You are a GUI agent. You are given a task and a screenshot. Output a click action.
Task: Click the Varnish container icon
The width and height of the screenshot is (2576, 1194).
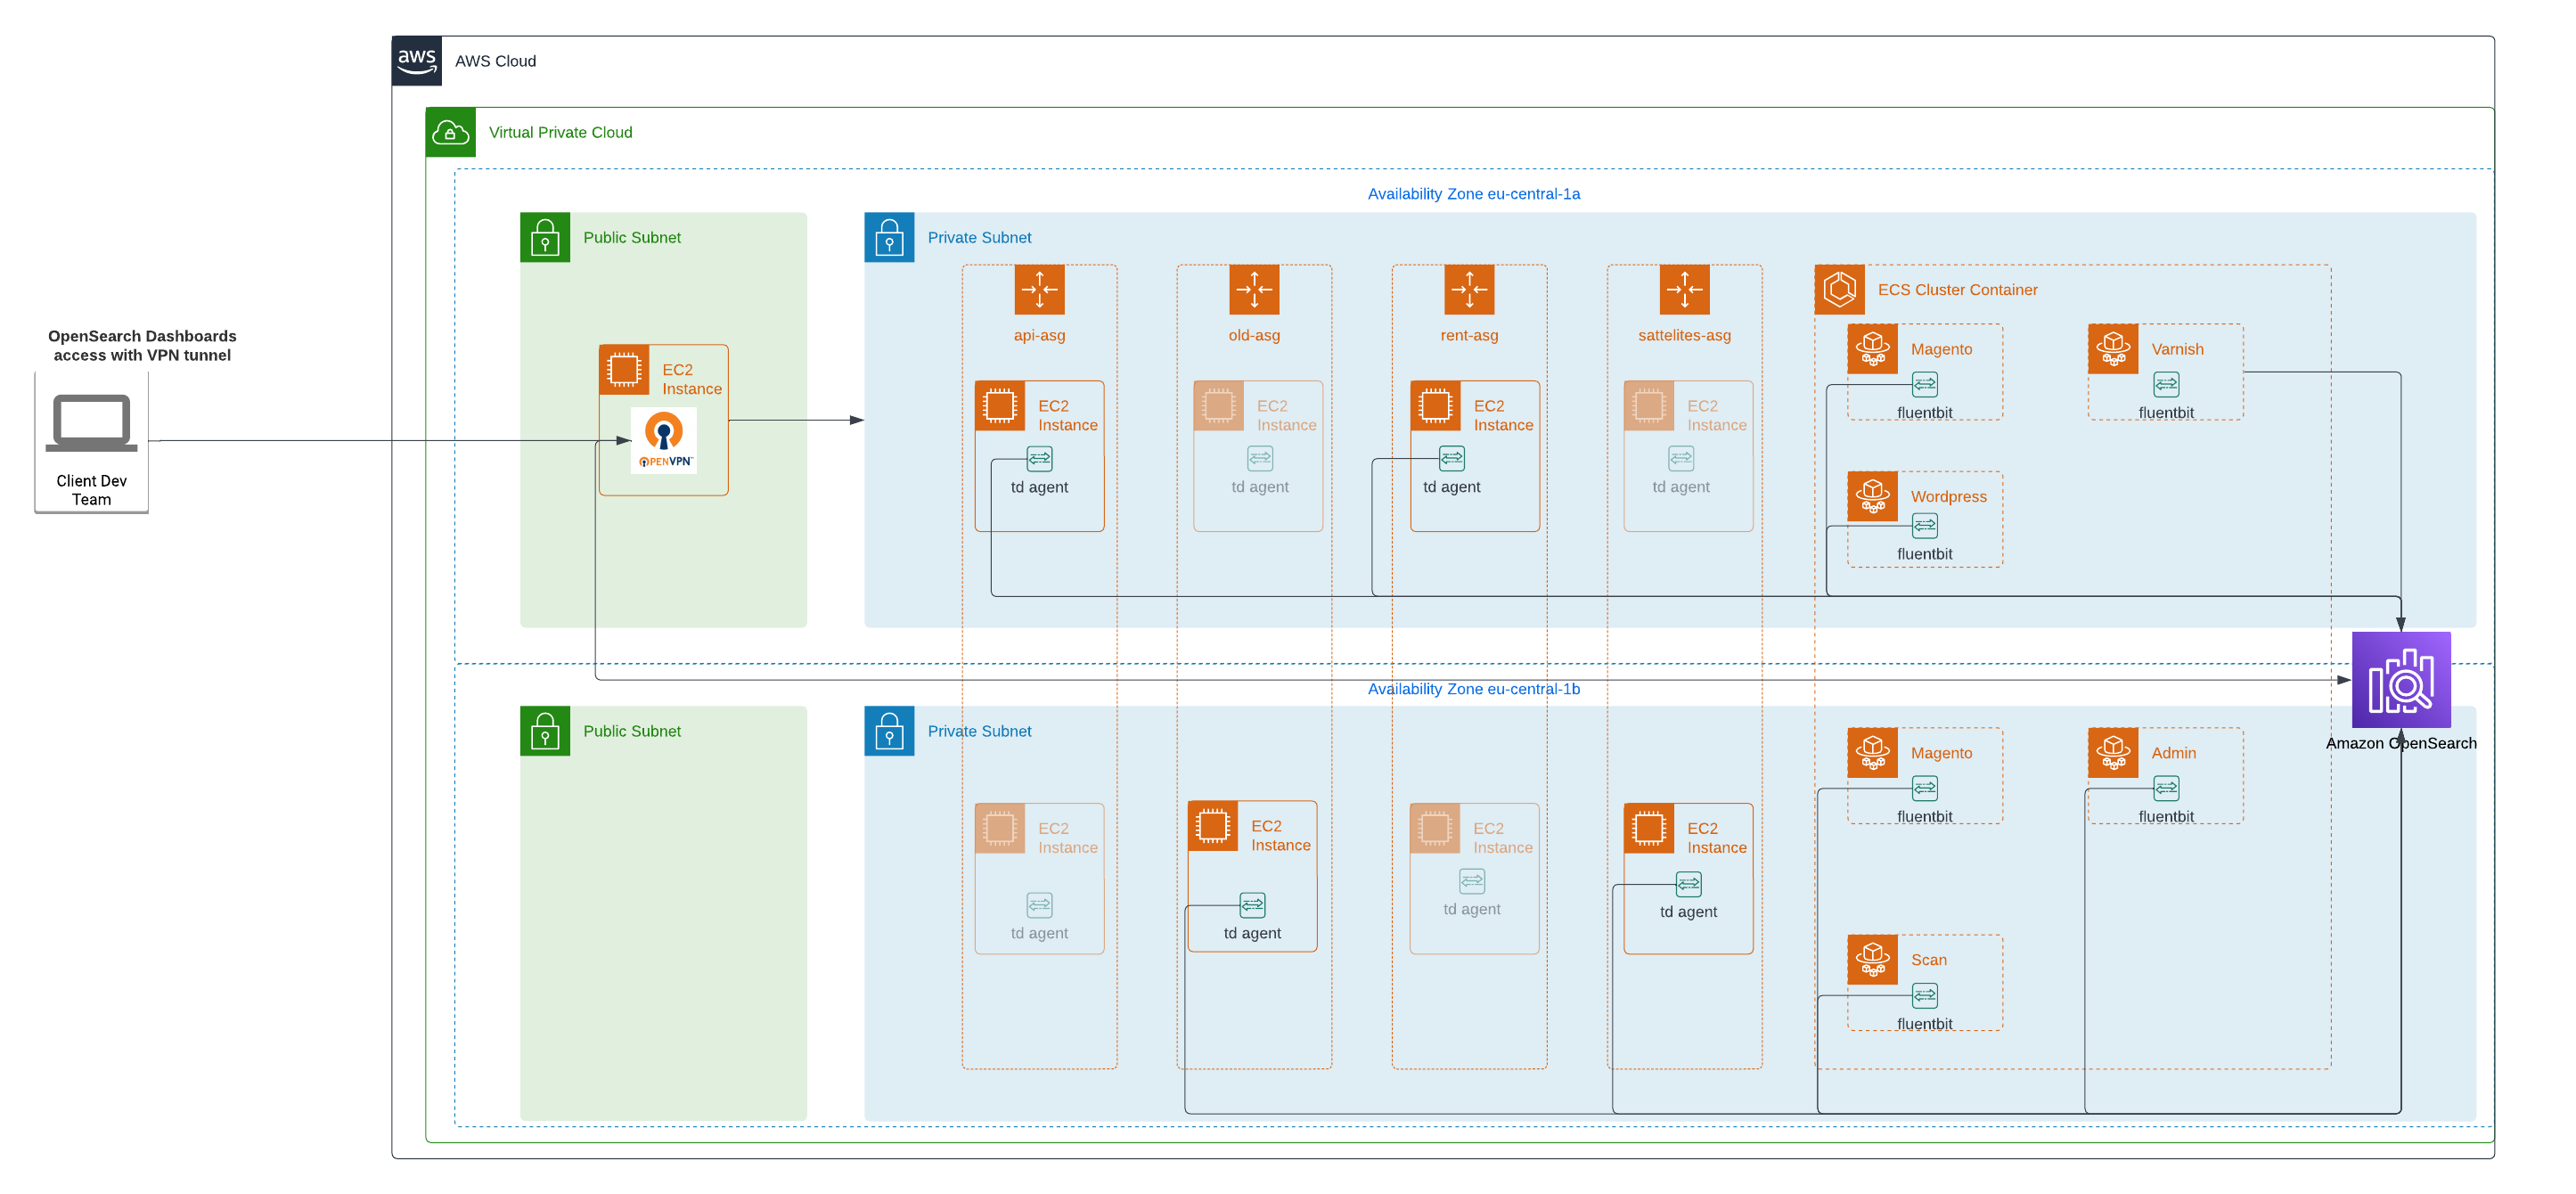pyautogui.click(x=2113, y=349)
